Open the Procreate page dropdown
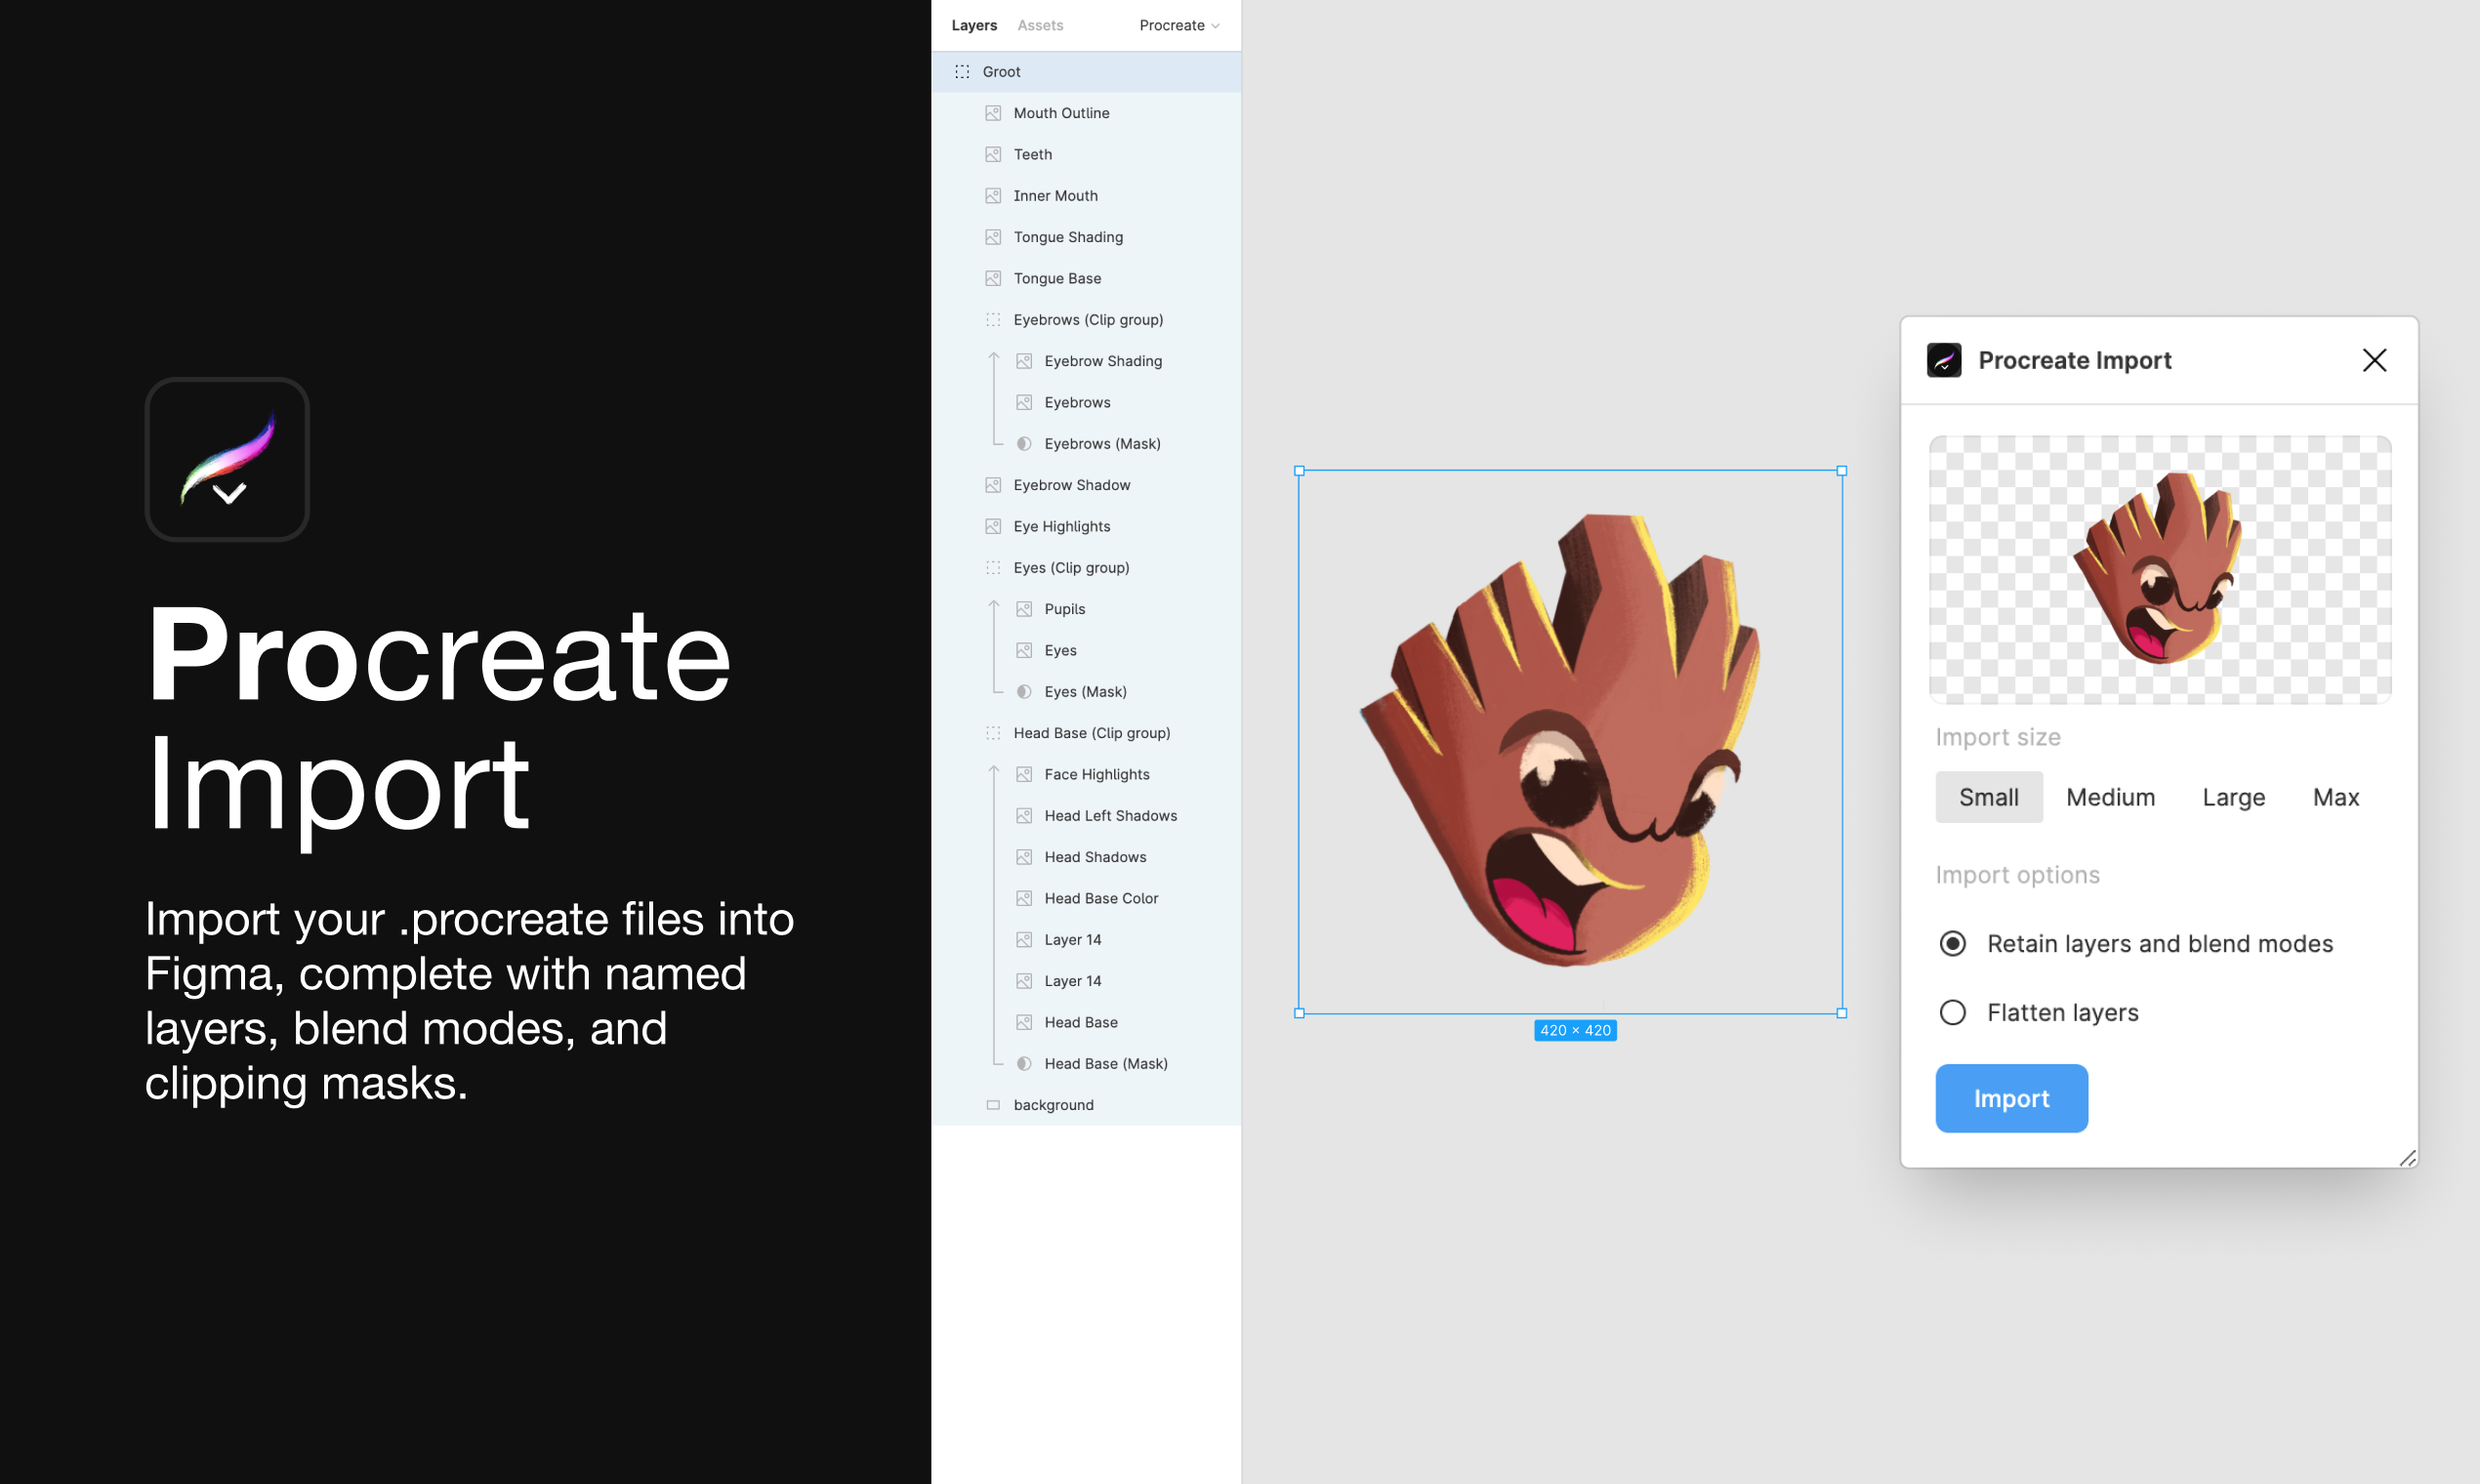 tap(1179, 25)
